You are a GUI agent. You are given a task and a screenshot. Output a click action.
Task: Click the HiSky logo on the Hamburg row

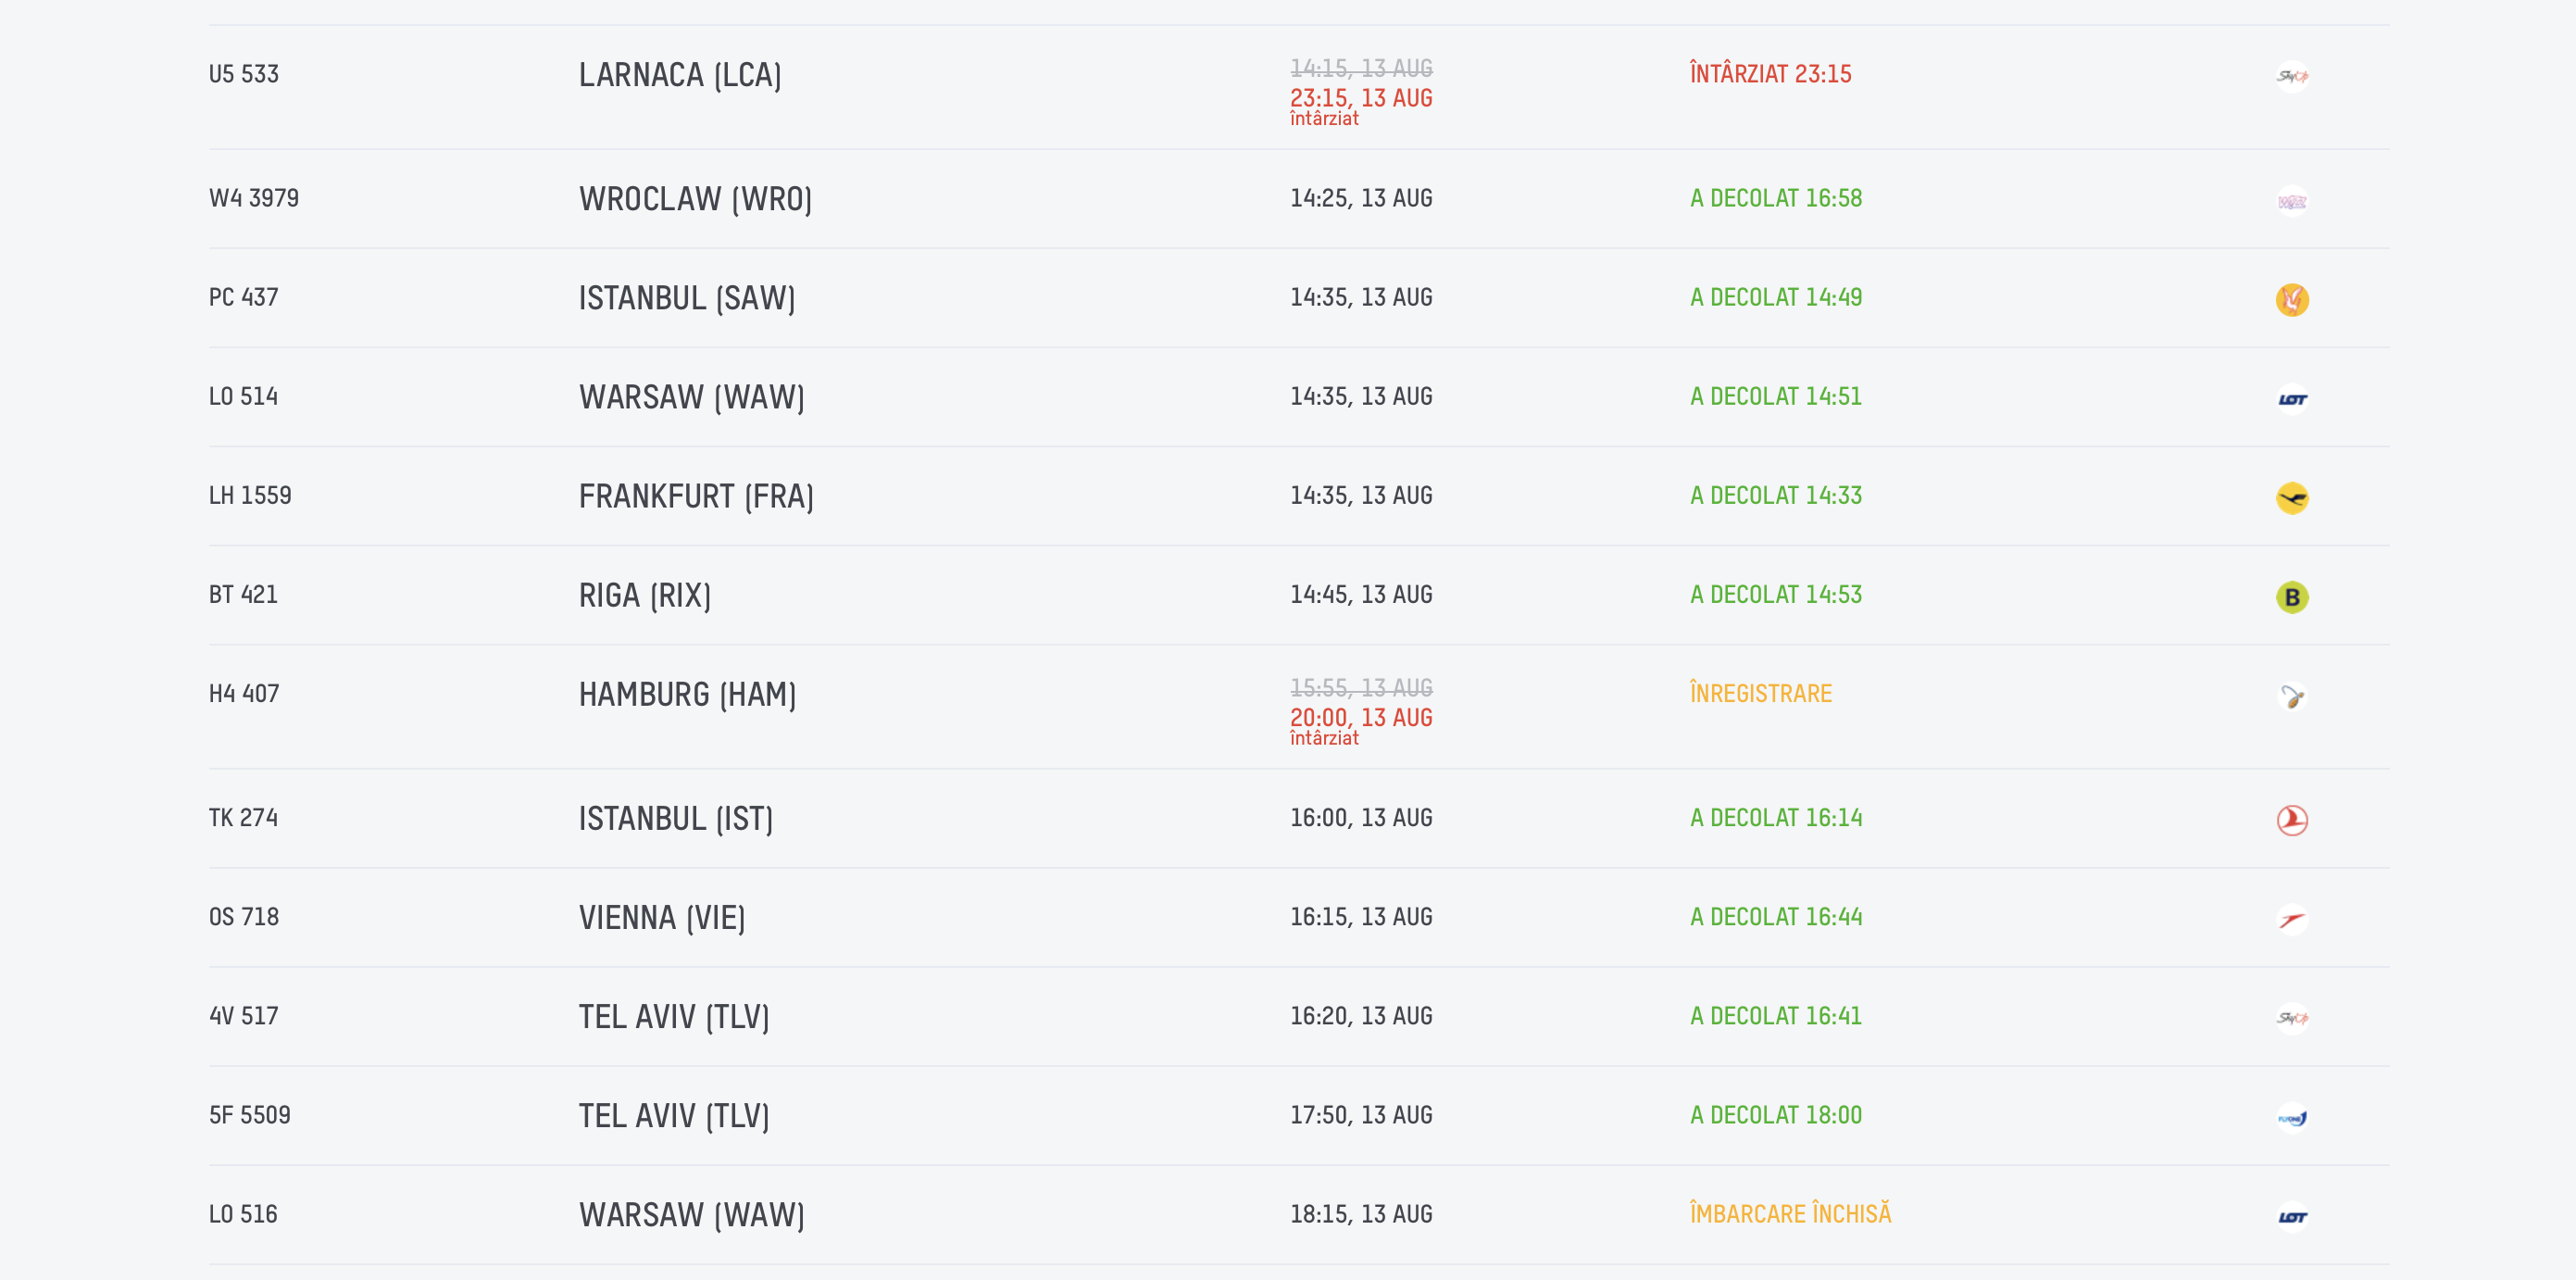(2292, 696)
